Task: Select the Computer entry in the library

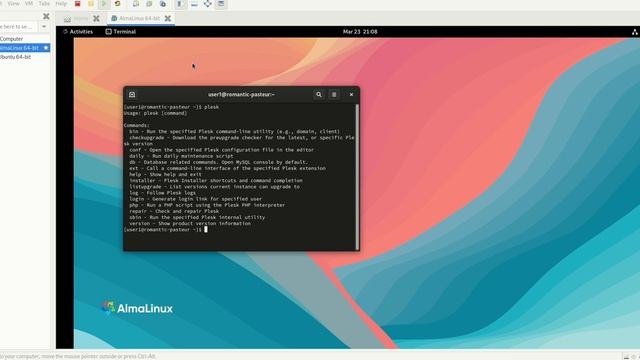Action: [x=11, y=39]
